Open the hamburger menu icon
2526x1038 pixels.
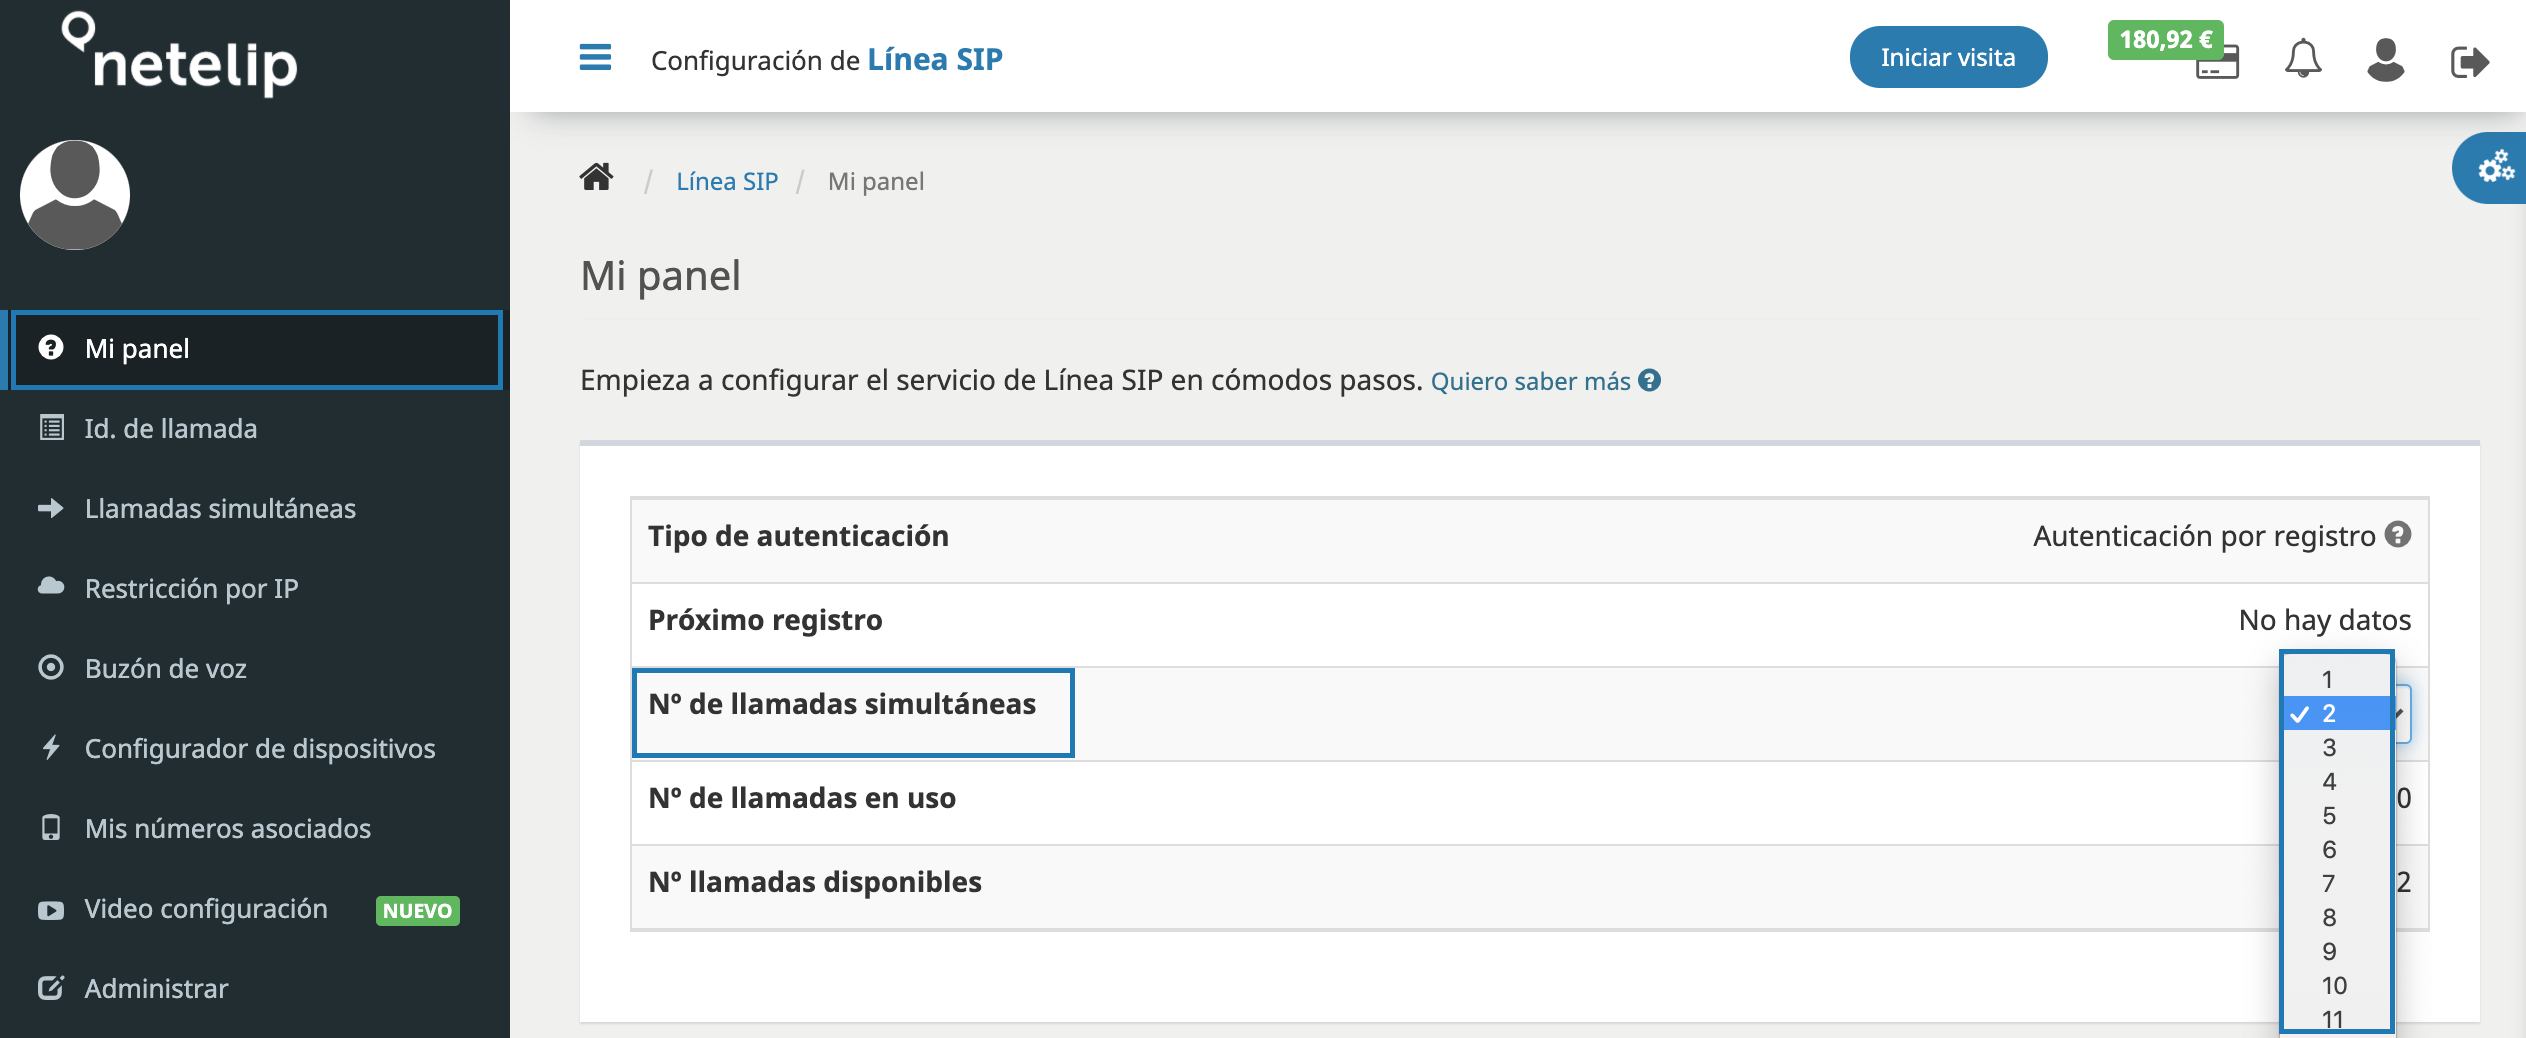(595, 58)
